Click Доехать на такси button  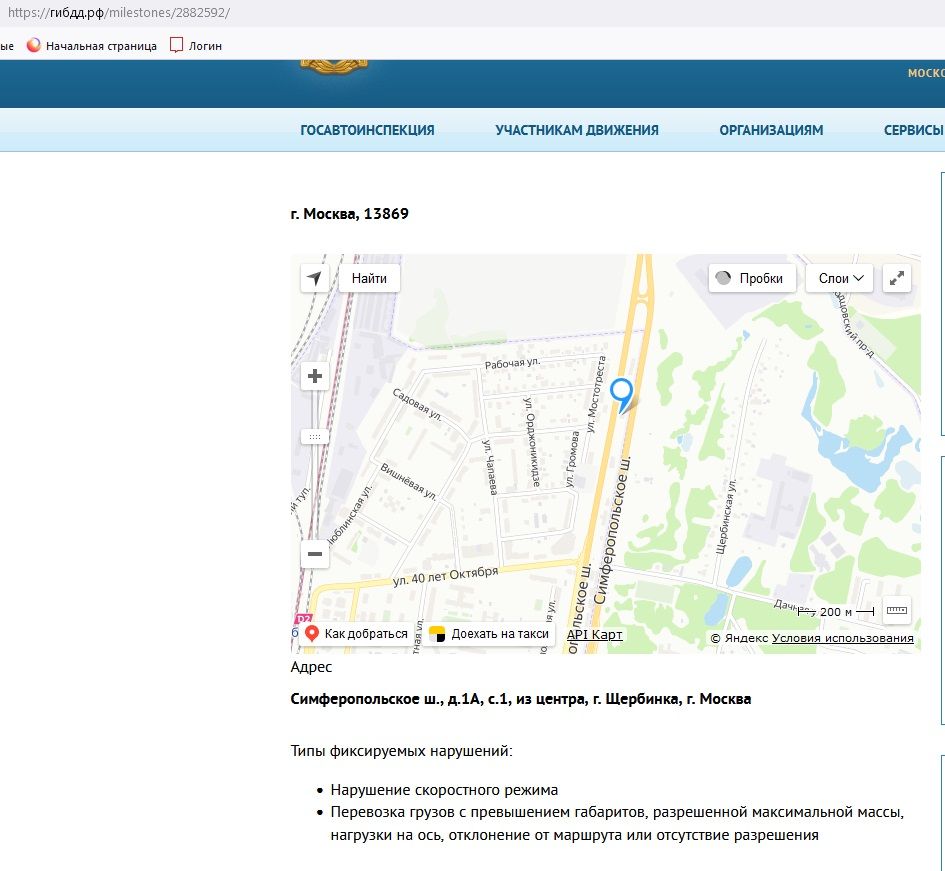[x=489, y=634]
